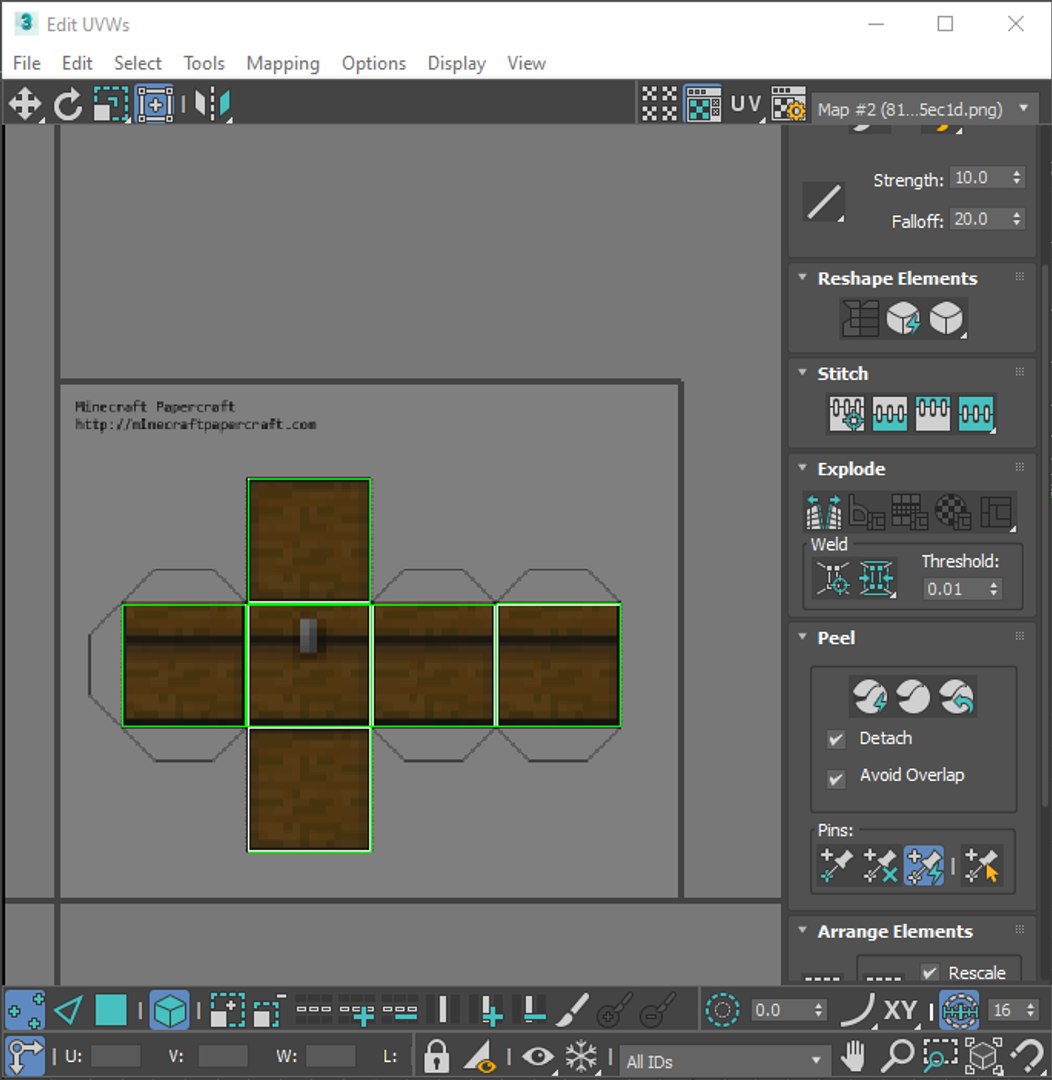This screenshot has height=1080, width=1052.
Task: Toggle the Avoid Overlap checkbox
Action: coord(836,778)
